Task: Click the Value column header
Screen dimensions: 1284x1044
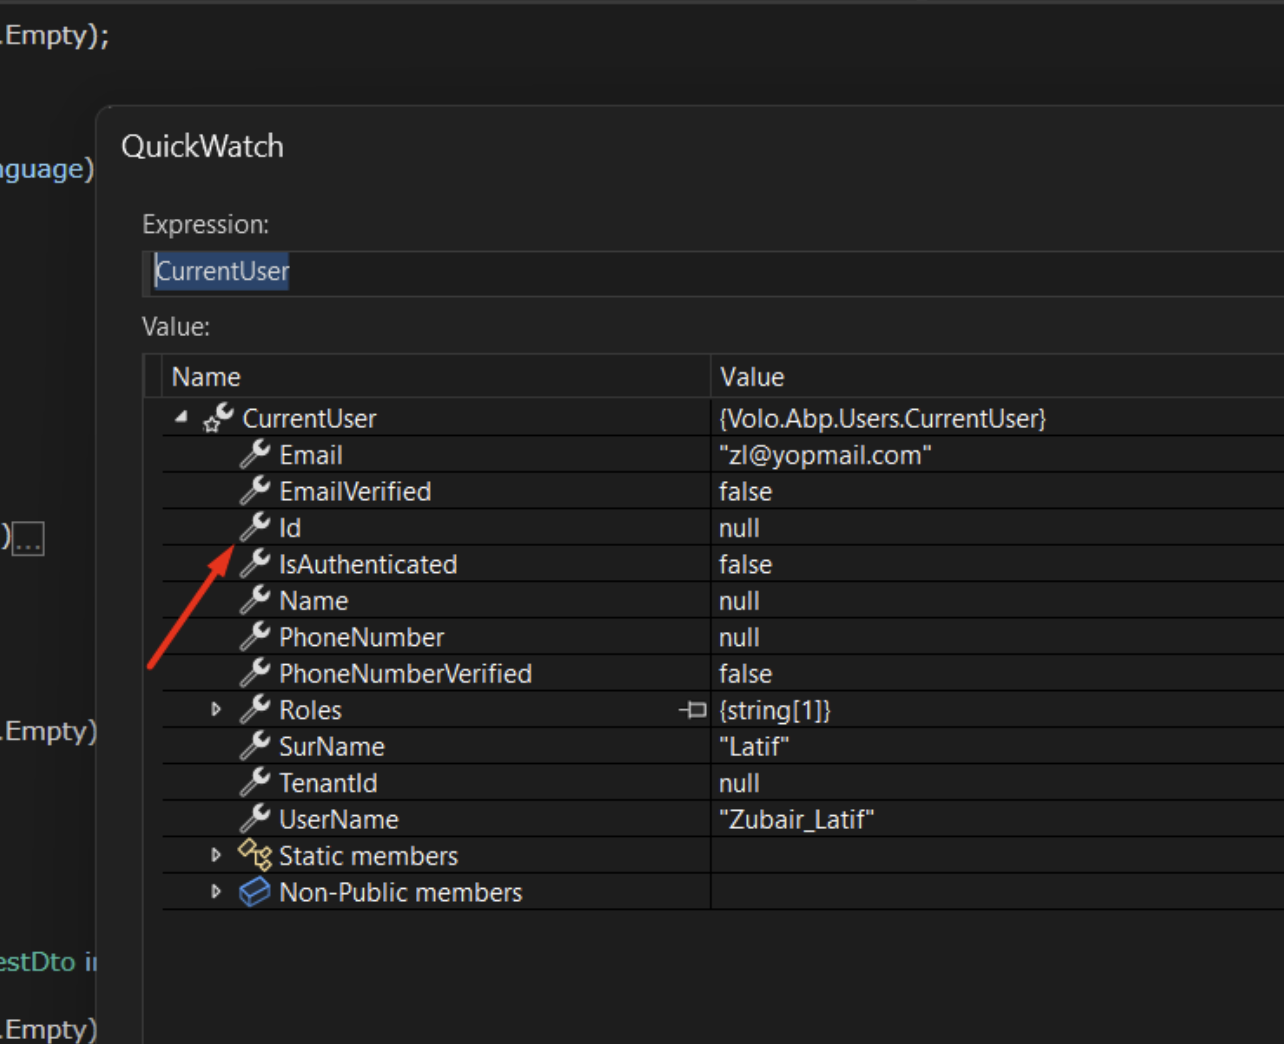Action: pyautogui.click(x=752, y=377)
